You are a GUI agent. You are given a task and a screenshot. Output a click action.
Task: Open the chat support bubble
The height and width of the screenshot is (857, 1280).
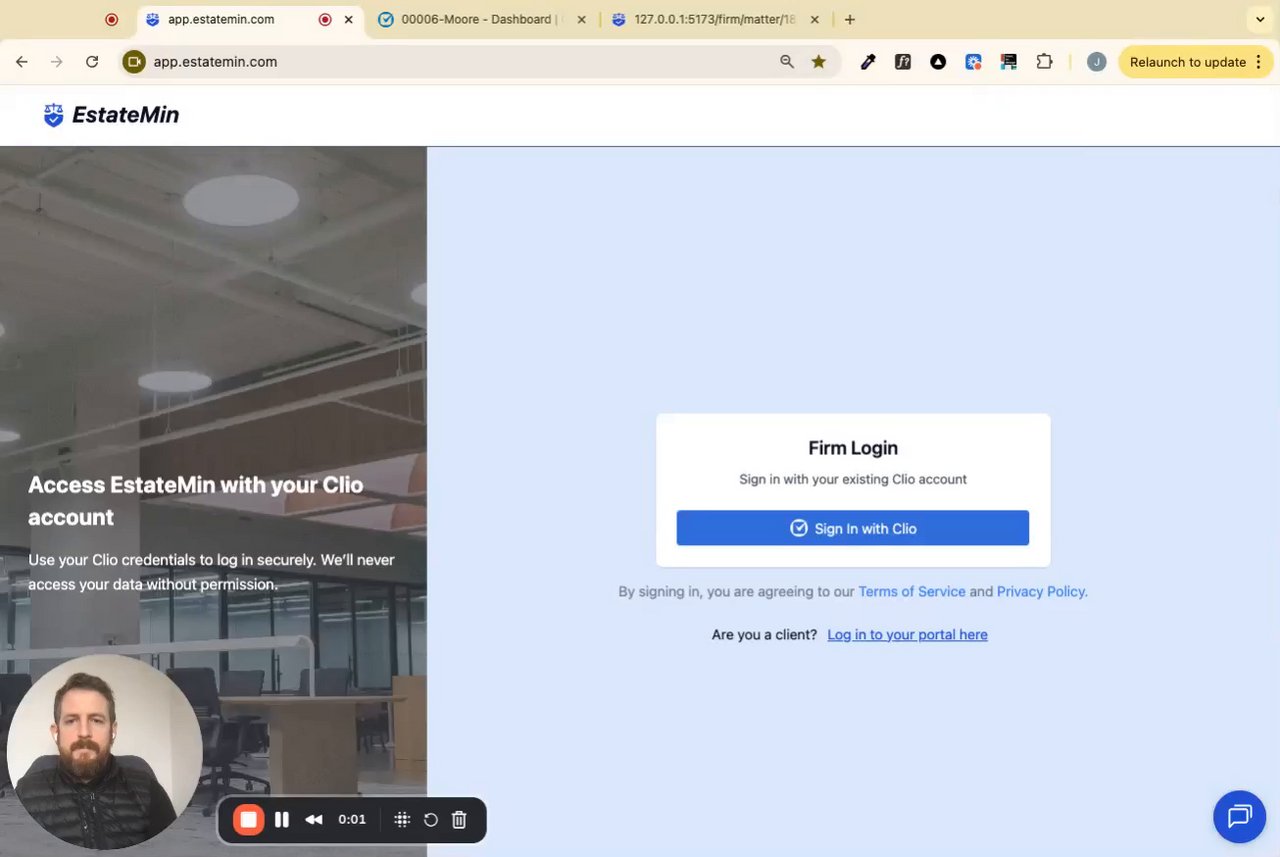click(1239, 816)
